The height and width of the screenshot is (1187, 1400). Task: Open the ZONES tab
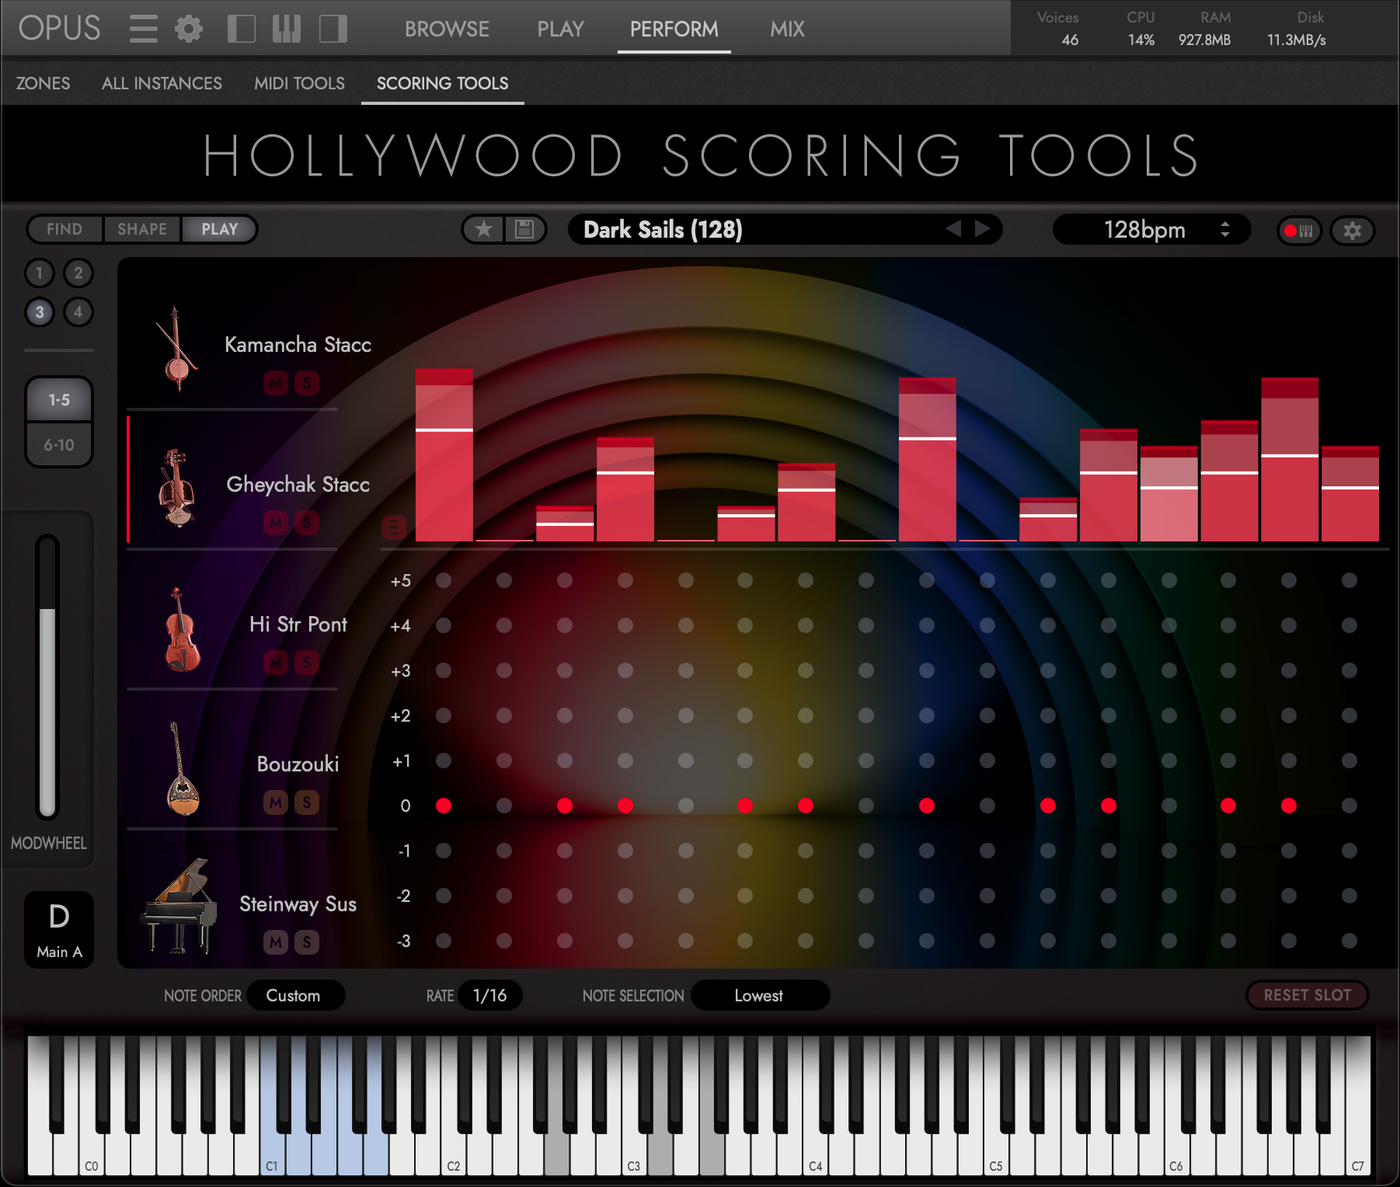point(43,83)
